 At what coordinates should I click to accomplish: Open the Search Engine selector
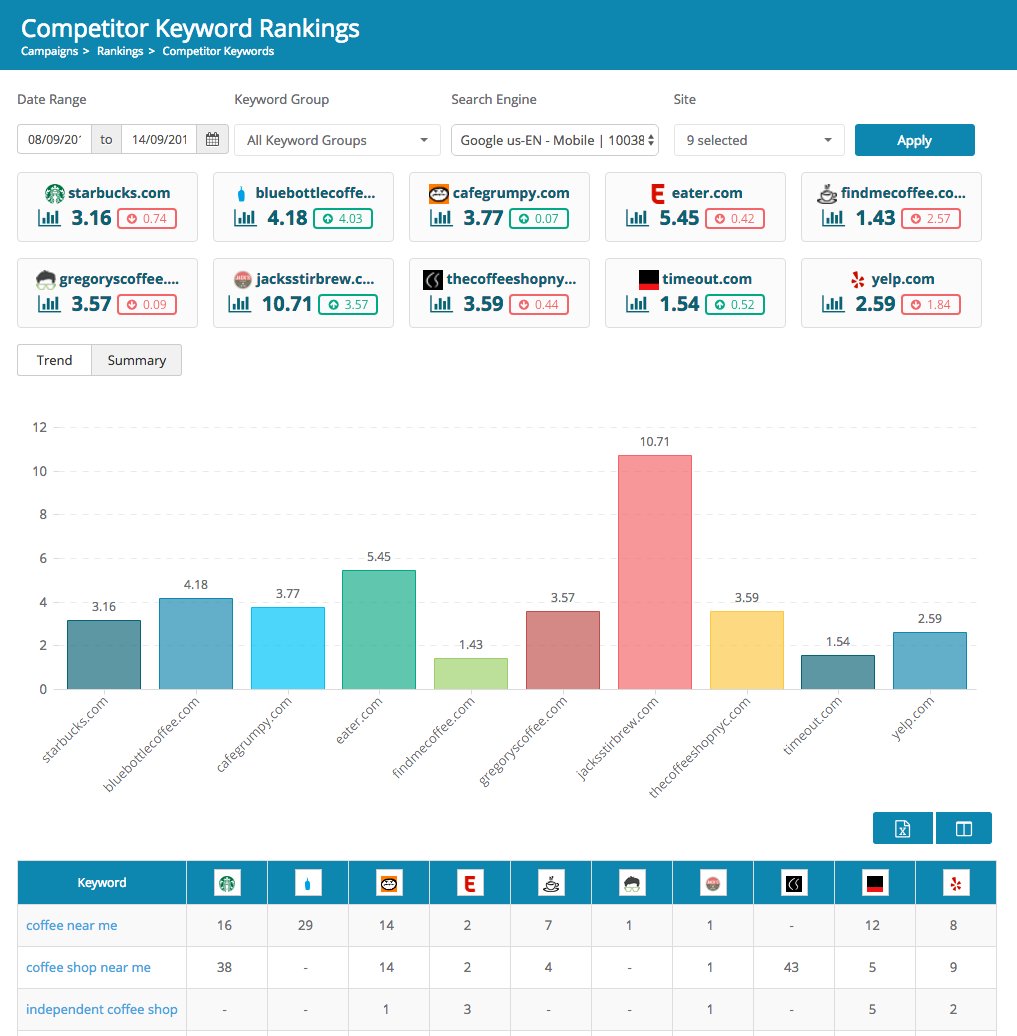(554, 140)
